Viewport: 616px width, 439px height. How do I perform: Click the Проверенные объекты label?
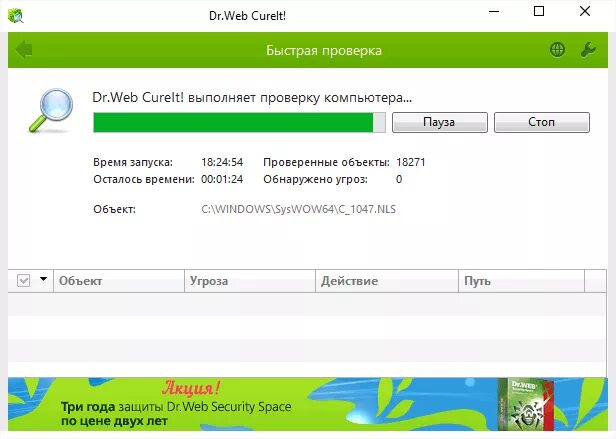coord(326,162)
